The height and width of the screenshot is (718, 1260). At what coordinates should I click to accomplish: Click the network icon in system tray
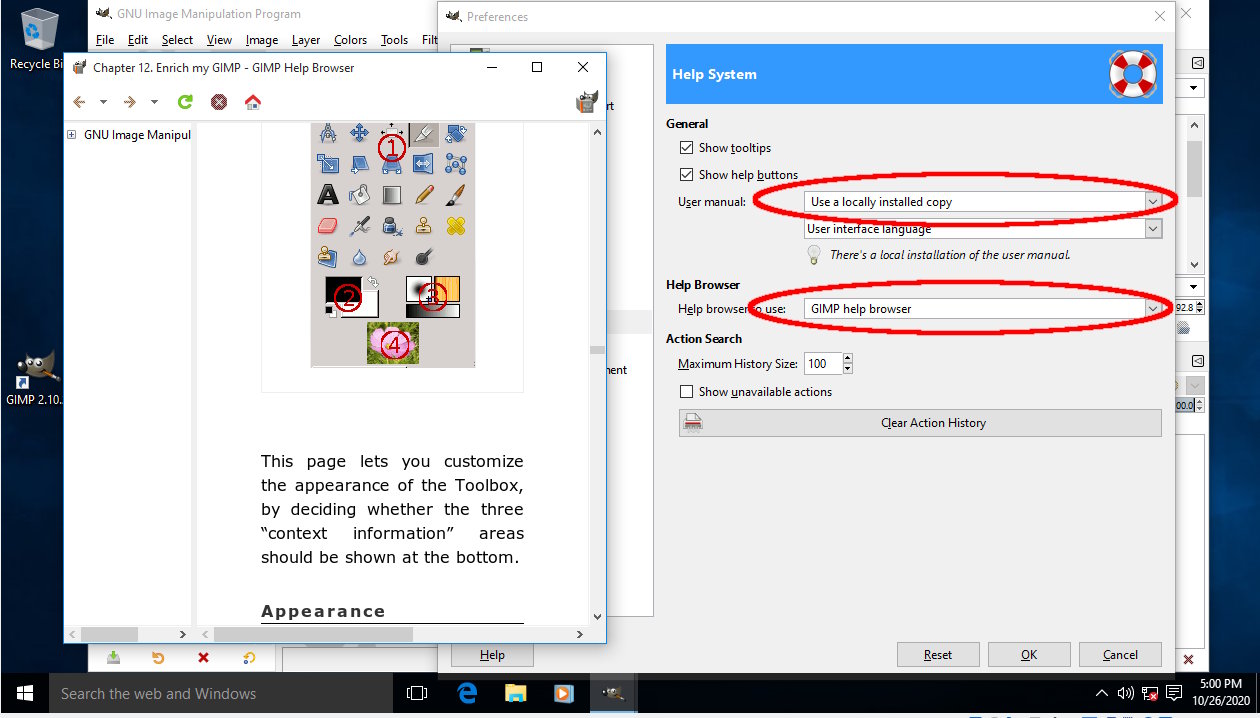(x=1150, y=694)
